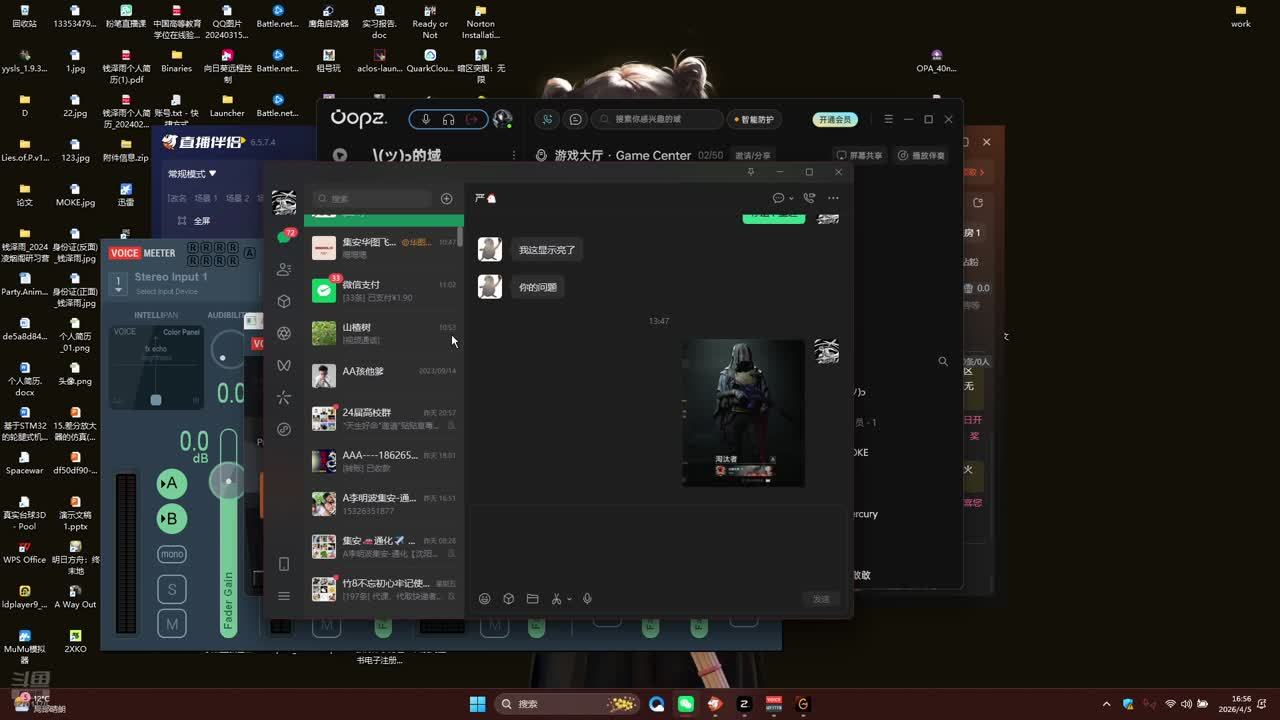Click the 开通会员 button in Oopz
1280x720 pixels.
tap(835, 119)
